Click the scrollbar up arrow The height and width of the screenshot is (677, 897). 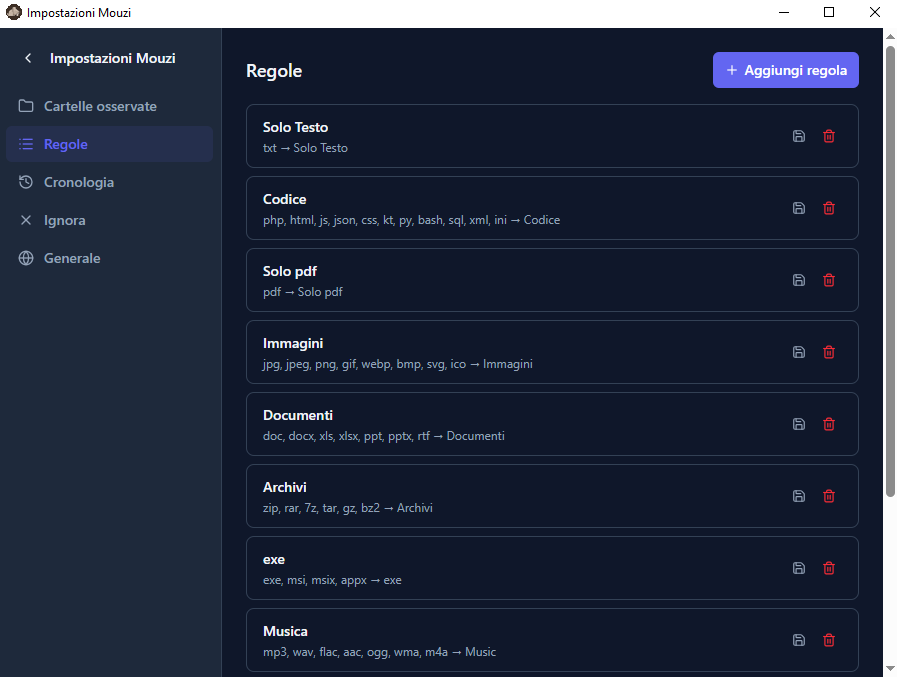point(890,36)
